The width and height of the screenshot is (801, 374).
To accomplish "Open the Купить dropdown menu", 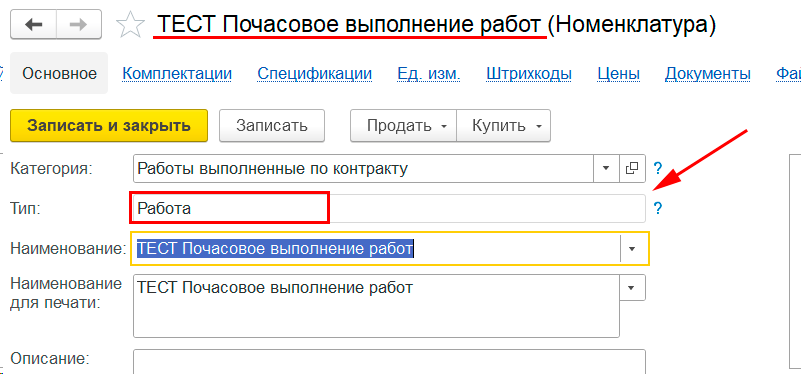I will pyautogui.click(x=504, y=125).
